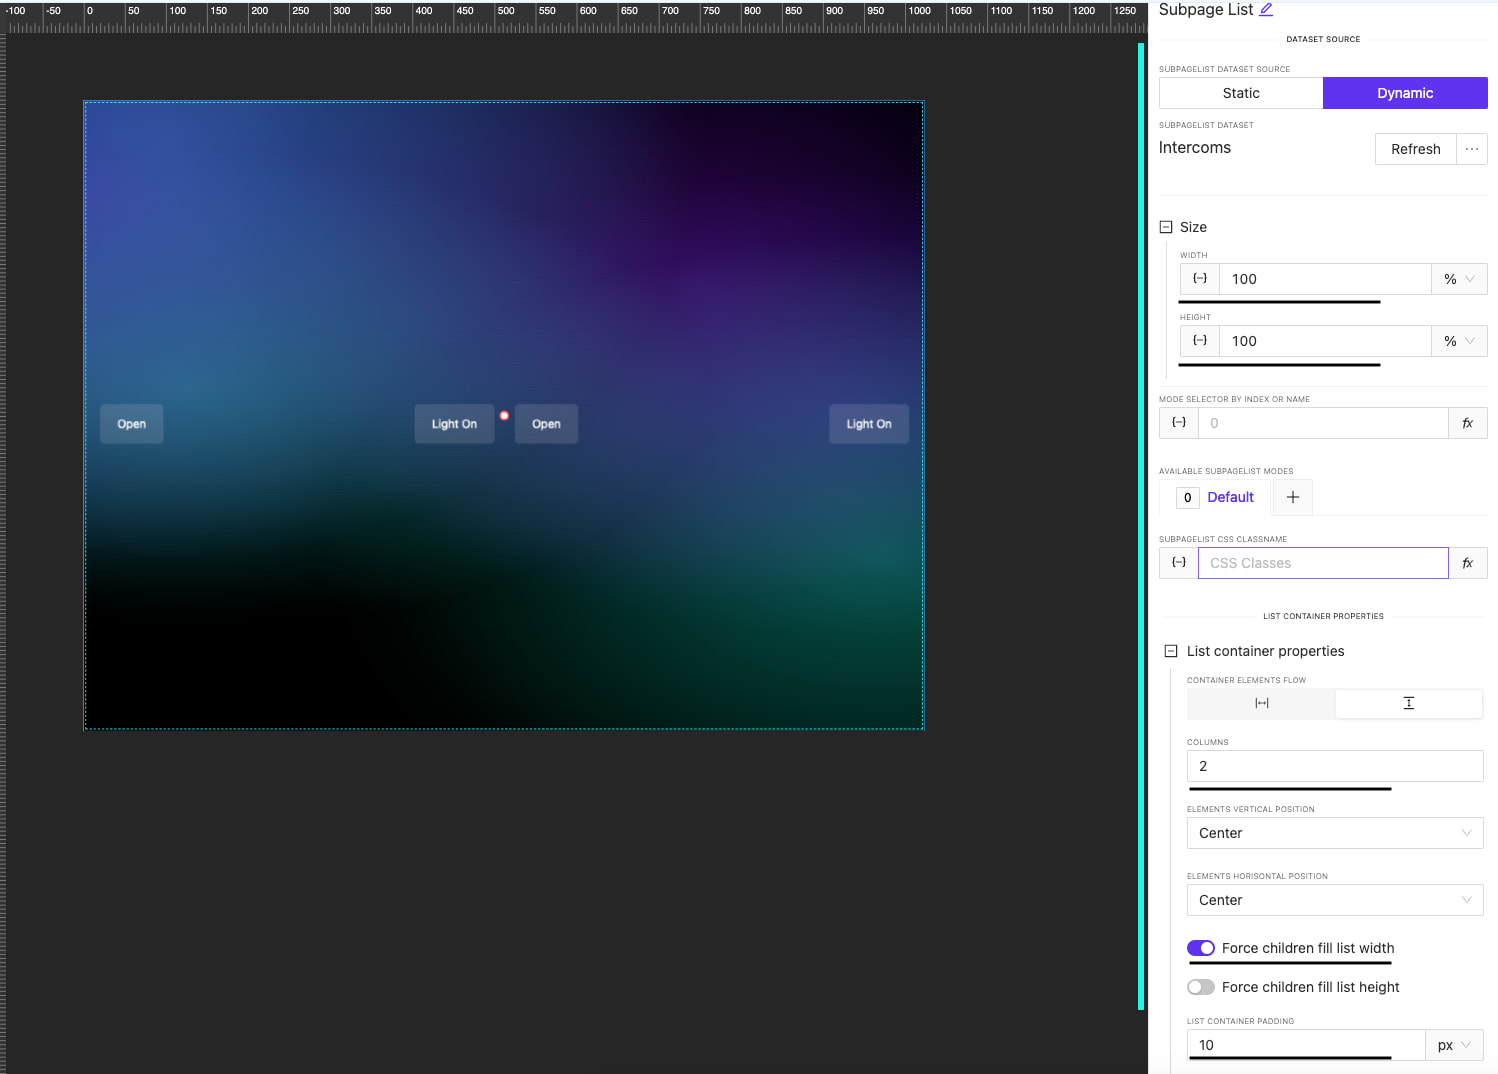Open dataset options via the ellipsis icon
Viewport: 1498px width, 1074px height.
tap(1471, 148)
